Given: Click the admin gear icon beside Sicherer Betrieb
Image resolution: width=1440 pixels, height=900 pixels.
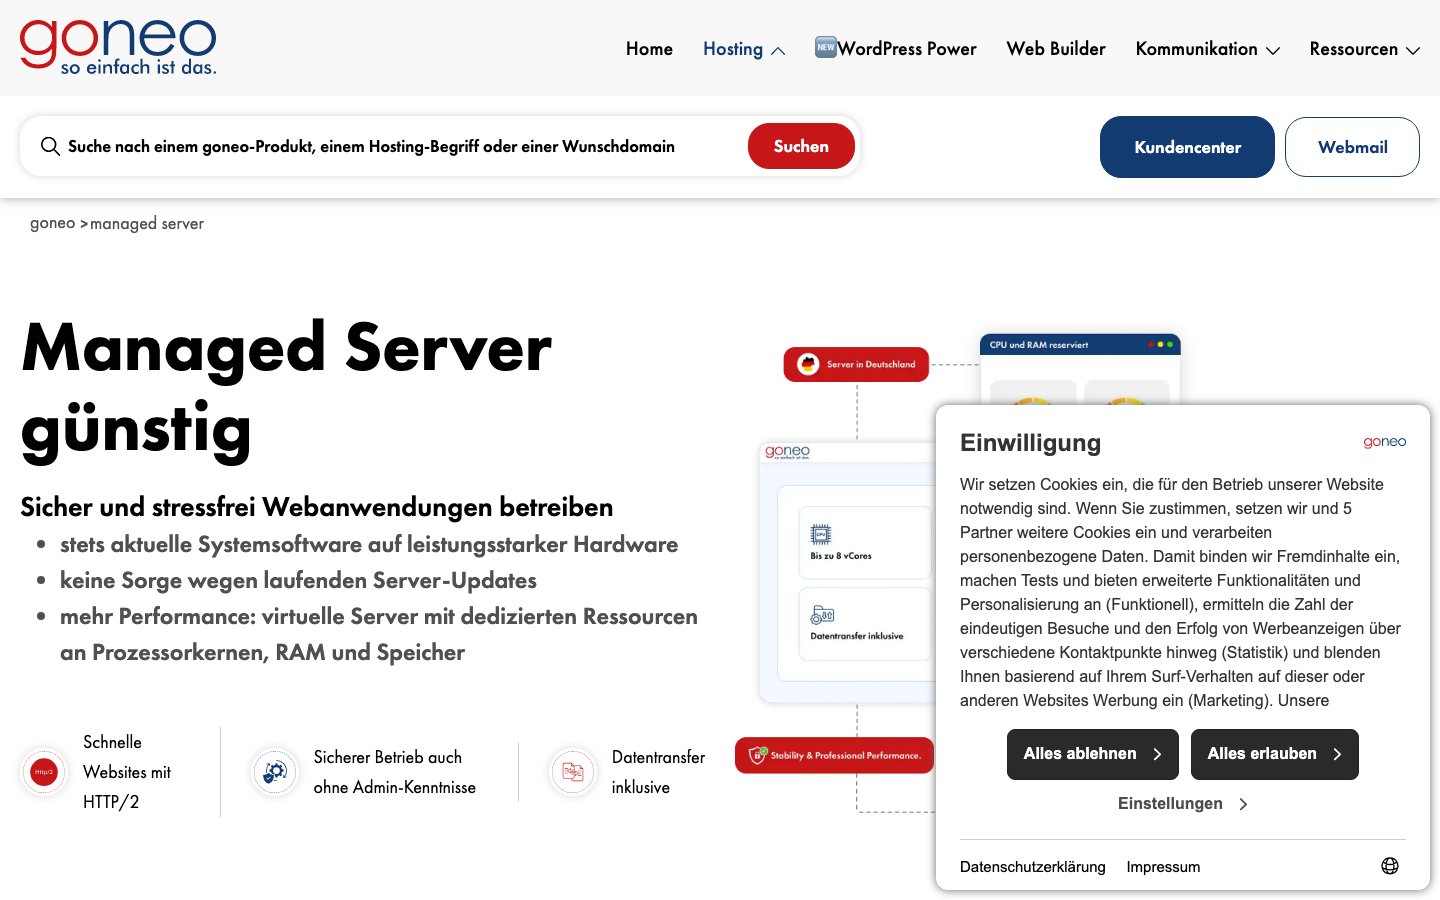Looking at the screenshot, I should coord(275,772).
